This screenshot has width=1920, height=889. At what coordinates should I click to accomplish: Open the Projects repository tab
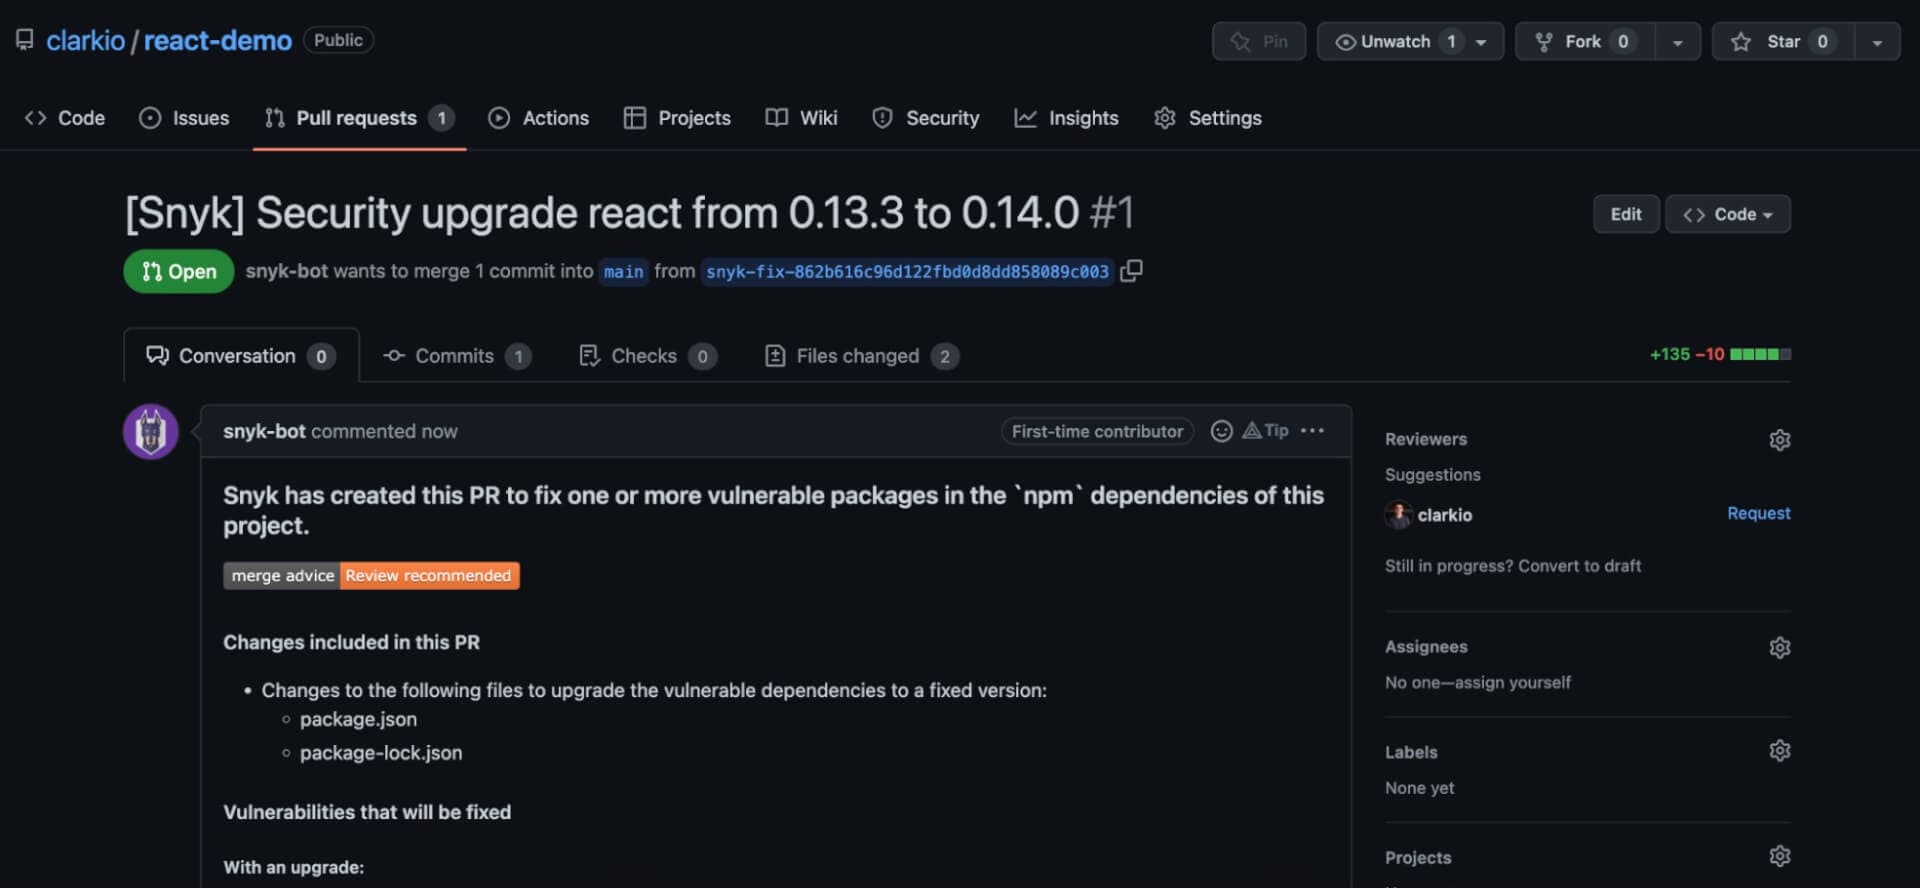click(x=677, y=118)
